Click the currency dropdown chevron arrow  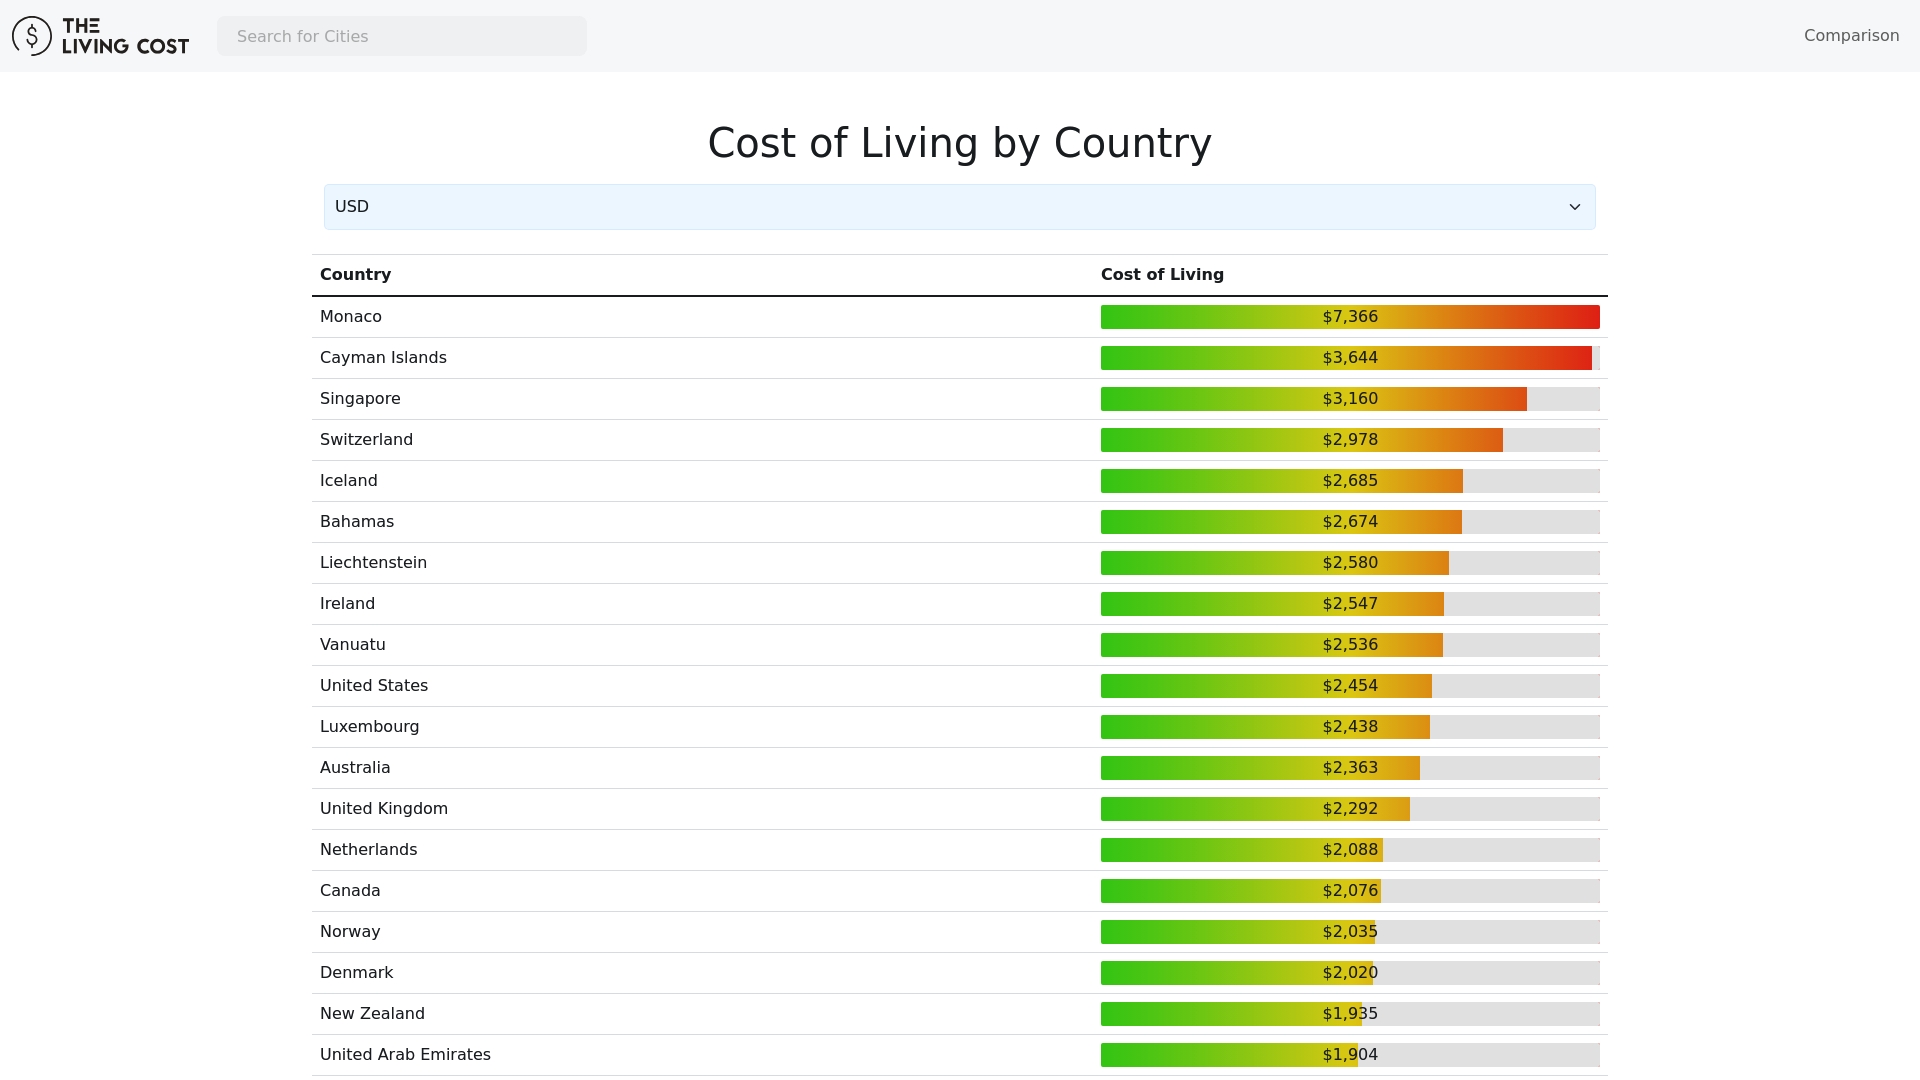(1574, 207)
